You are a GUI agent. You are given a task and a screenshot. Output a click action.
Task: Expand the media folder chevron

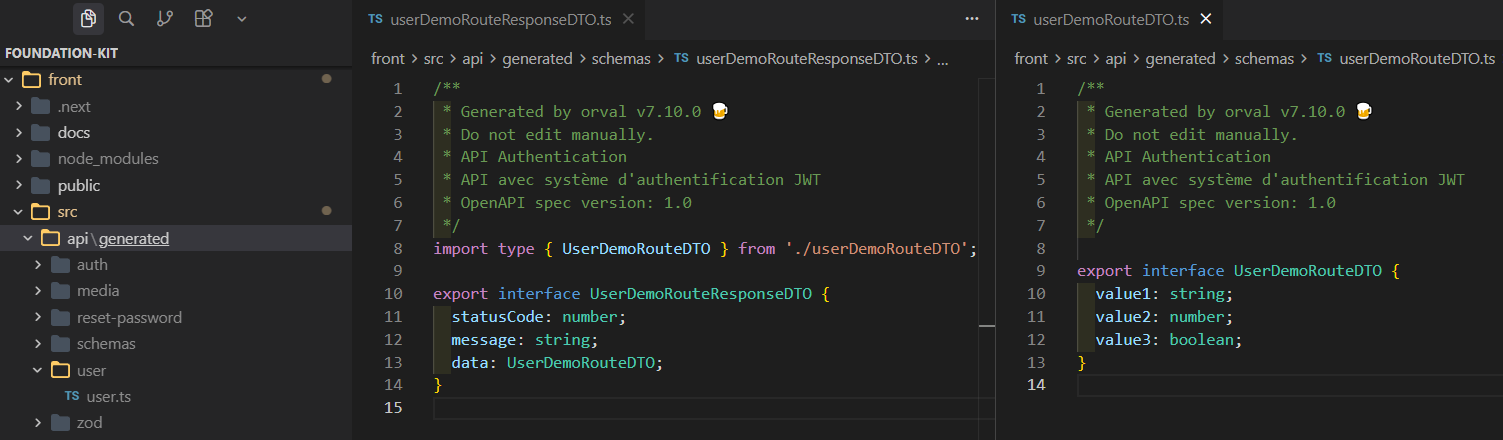tap(38, 290)
